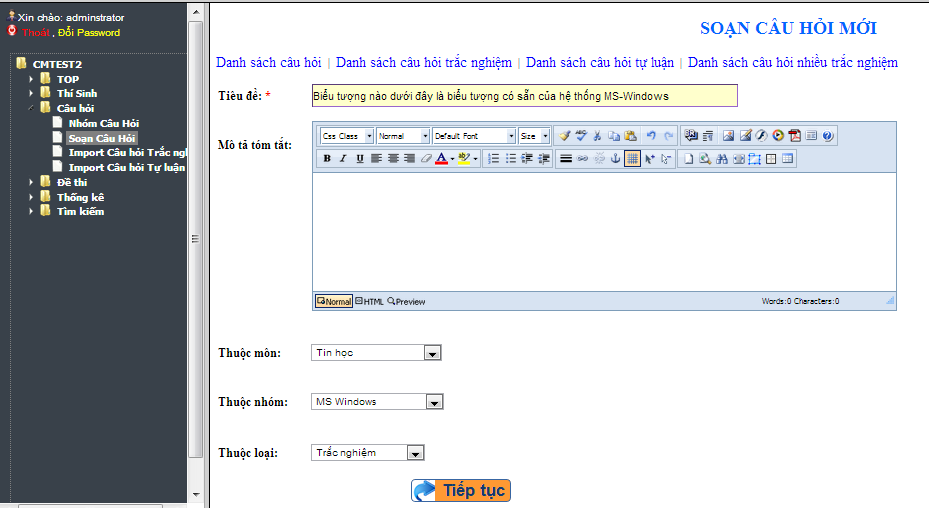Screen dimensions: 929x508
Task: Open the image editor pencil icon
Action: click(x=745, y=136)
